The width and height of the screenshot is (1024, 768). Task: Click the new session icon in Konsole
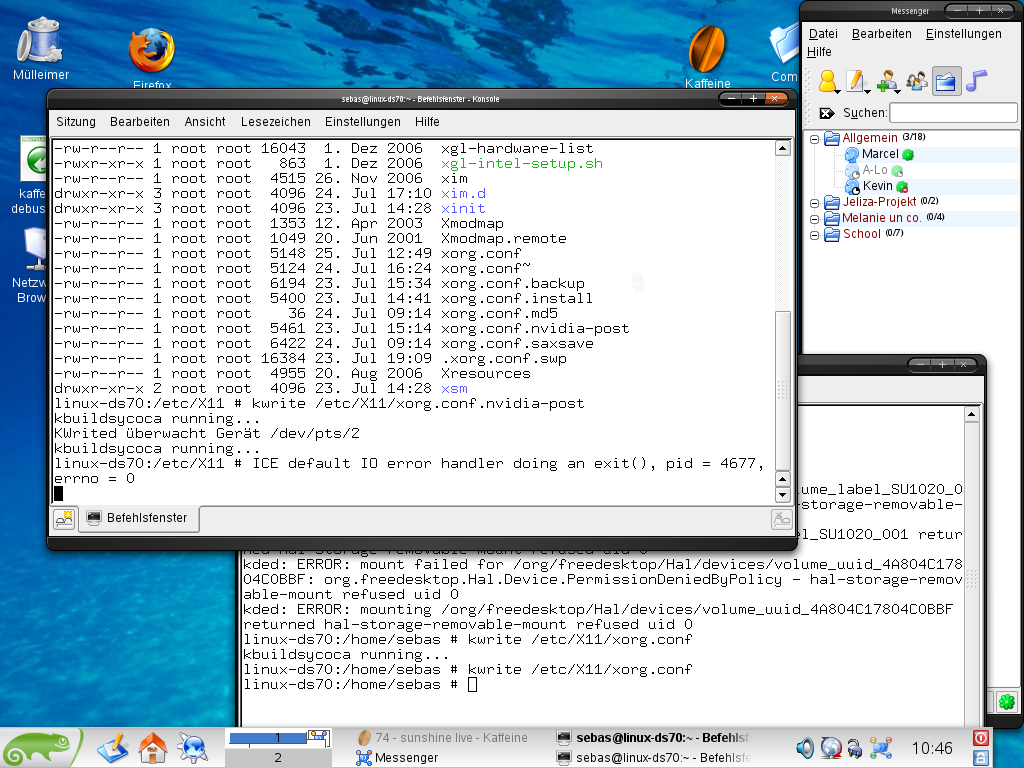pos(64,518)
